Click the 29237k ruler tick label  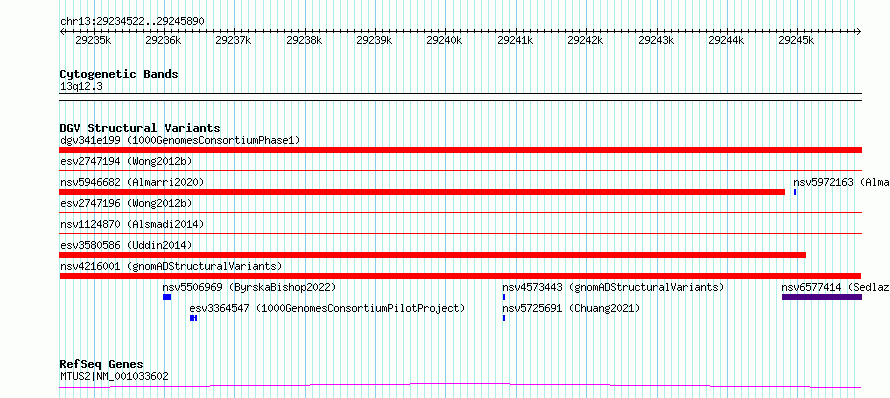click(x=233, y=40)
